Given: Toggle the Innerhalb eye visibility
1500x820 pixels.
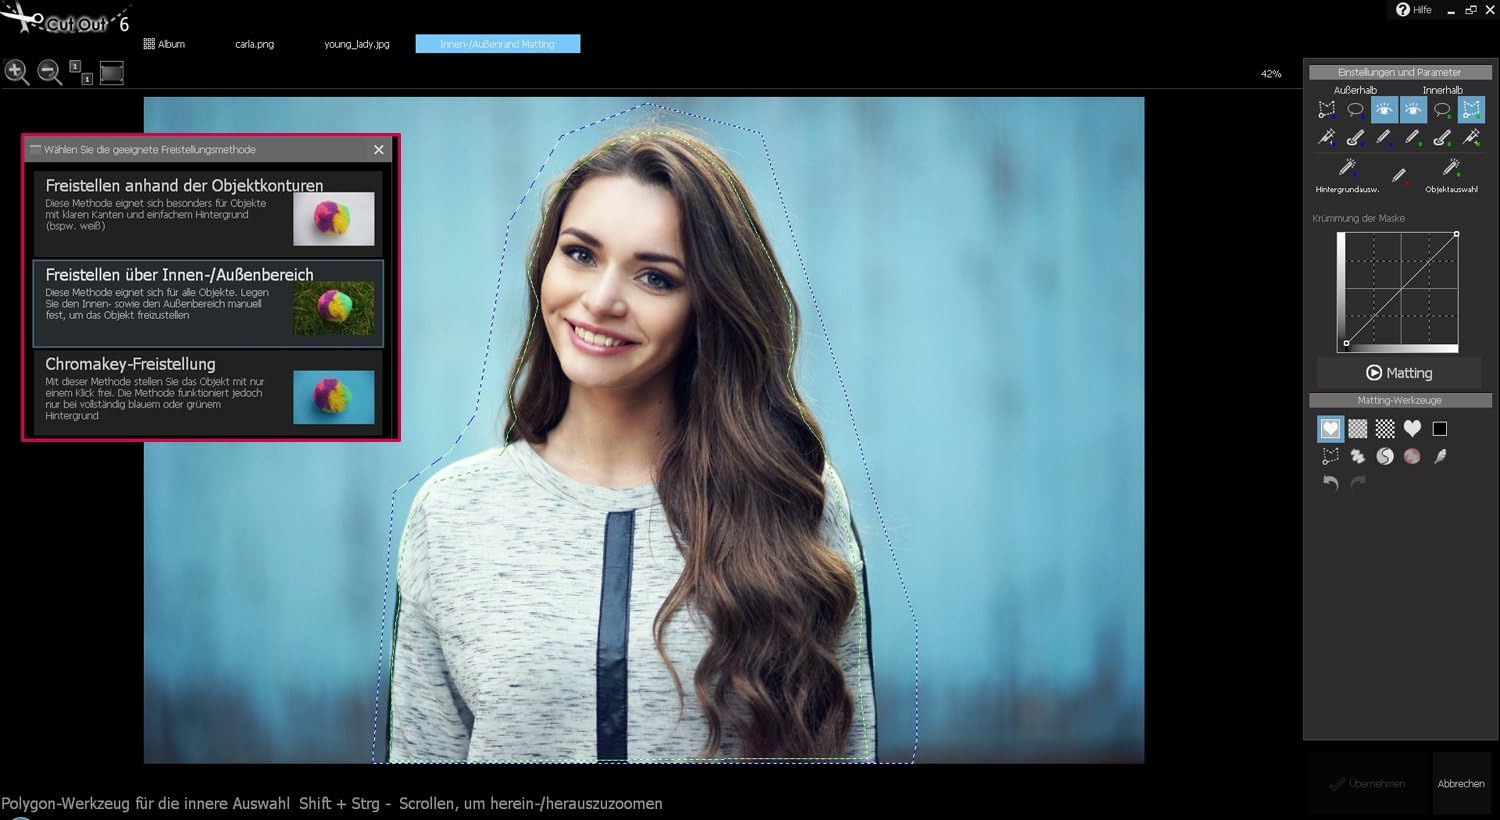Looking at the screenshot, I should [x=1412, y=109].
